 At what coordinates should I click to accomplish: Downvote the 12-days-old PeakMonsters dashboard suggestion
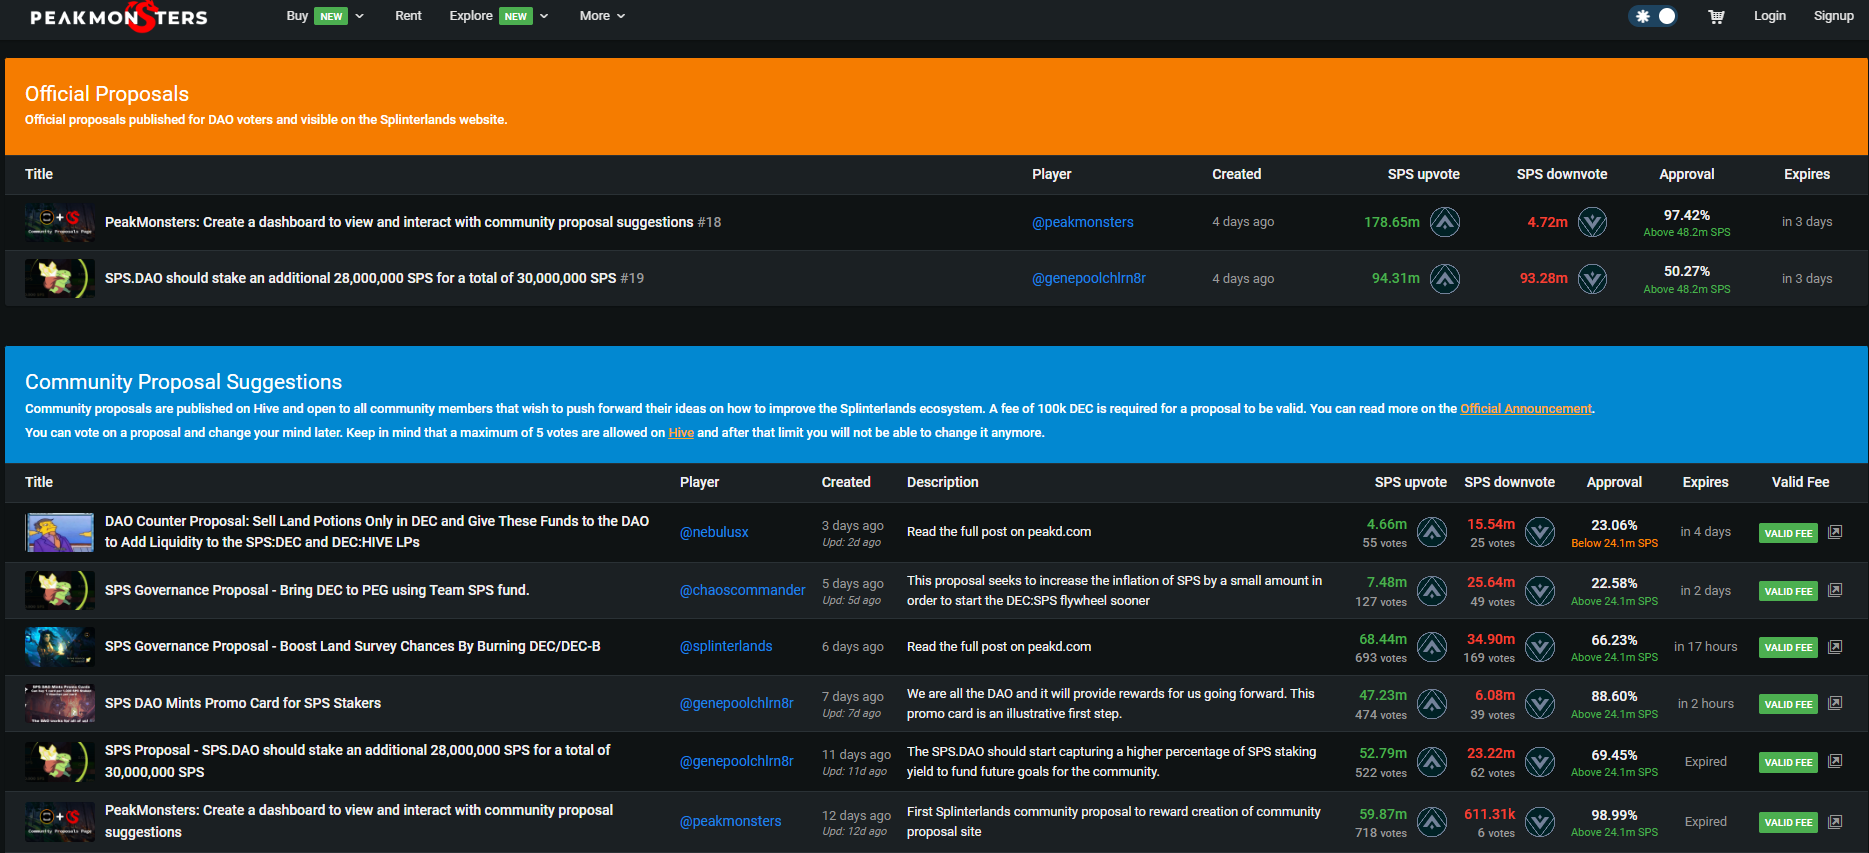tap(1540, 822)
